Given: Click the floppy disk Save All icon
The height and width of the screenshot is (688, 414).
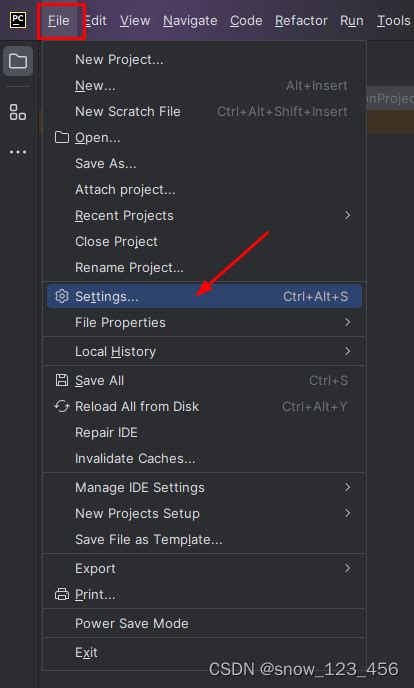Looking at the screenshot, I should point(62,380).
